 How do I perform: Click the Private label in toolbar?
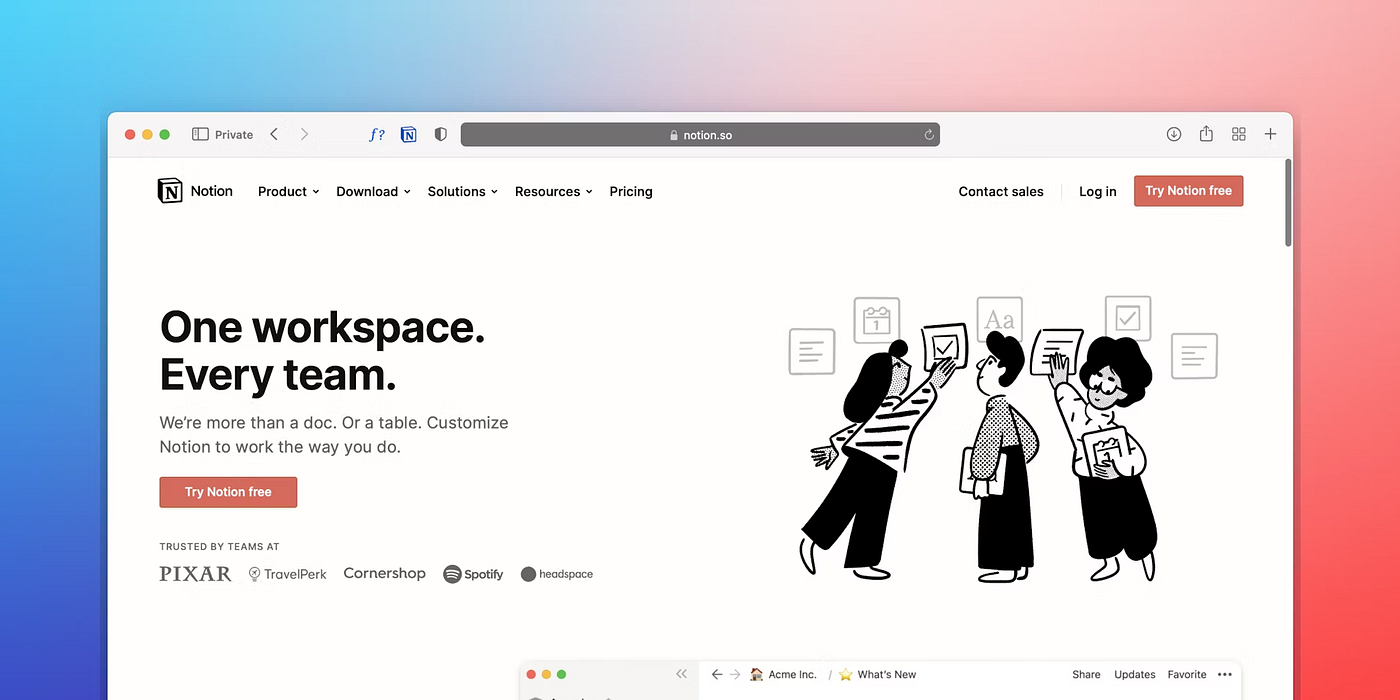pyautogui.click(x=234, y=134)
